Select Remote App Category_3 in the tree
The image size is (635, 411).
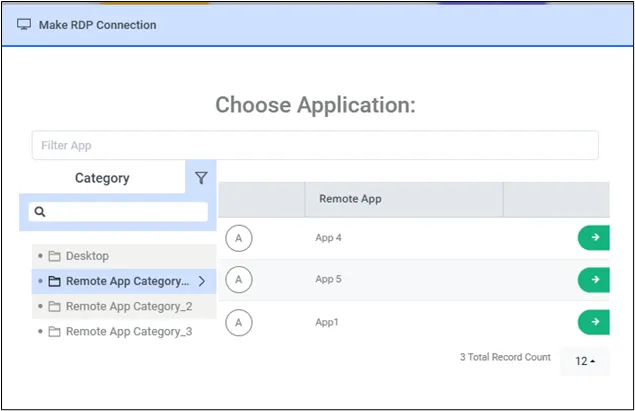click(x=124, y=332)
